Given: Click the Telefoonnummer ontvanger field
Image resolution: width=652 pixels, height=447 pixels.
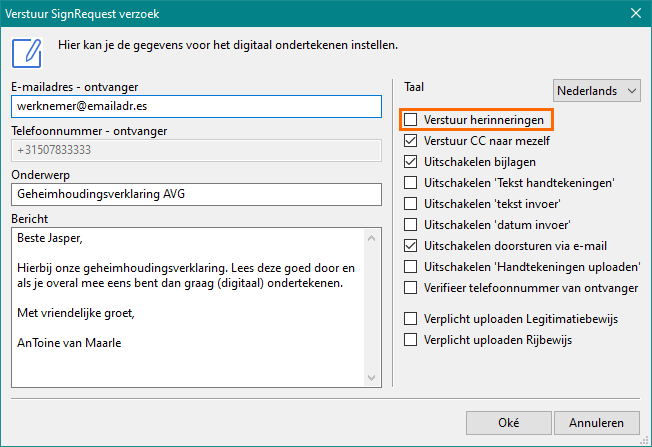Looking at the screenshot, I should click(196, 150).
